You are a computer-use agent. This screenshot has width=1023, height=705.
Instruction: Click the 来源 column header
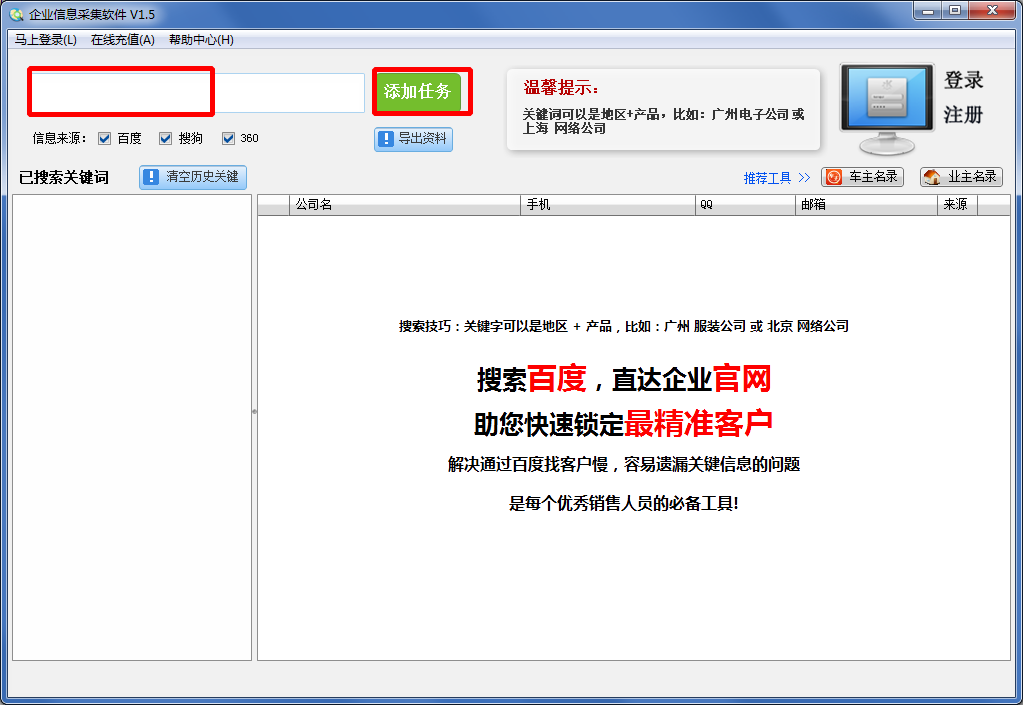point(957,205)
